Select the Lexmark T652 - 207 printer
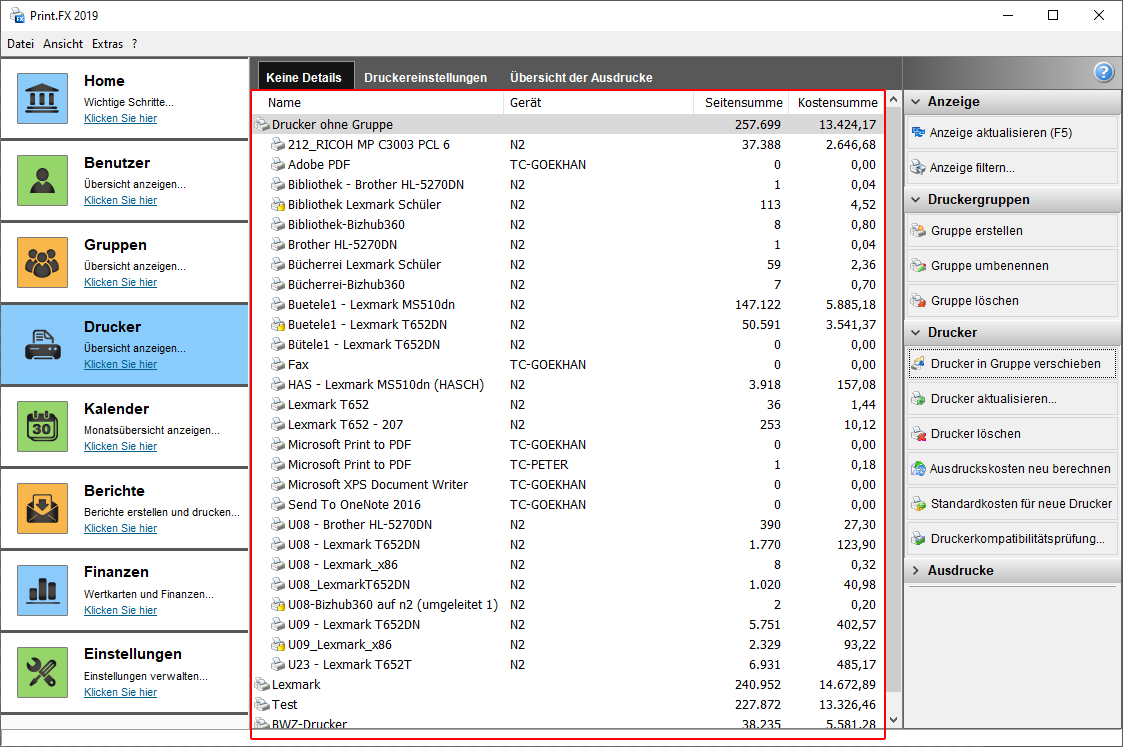Screen dimensions: 1123x747 (x=569, y=425)
